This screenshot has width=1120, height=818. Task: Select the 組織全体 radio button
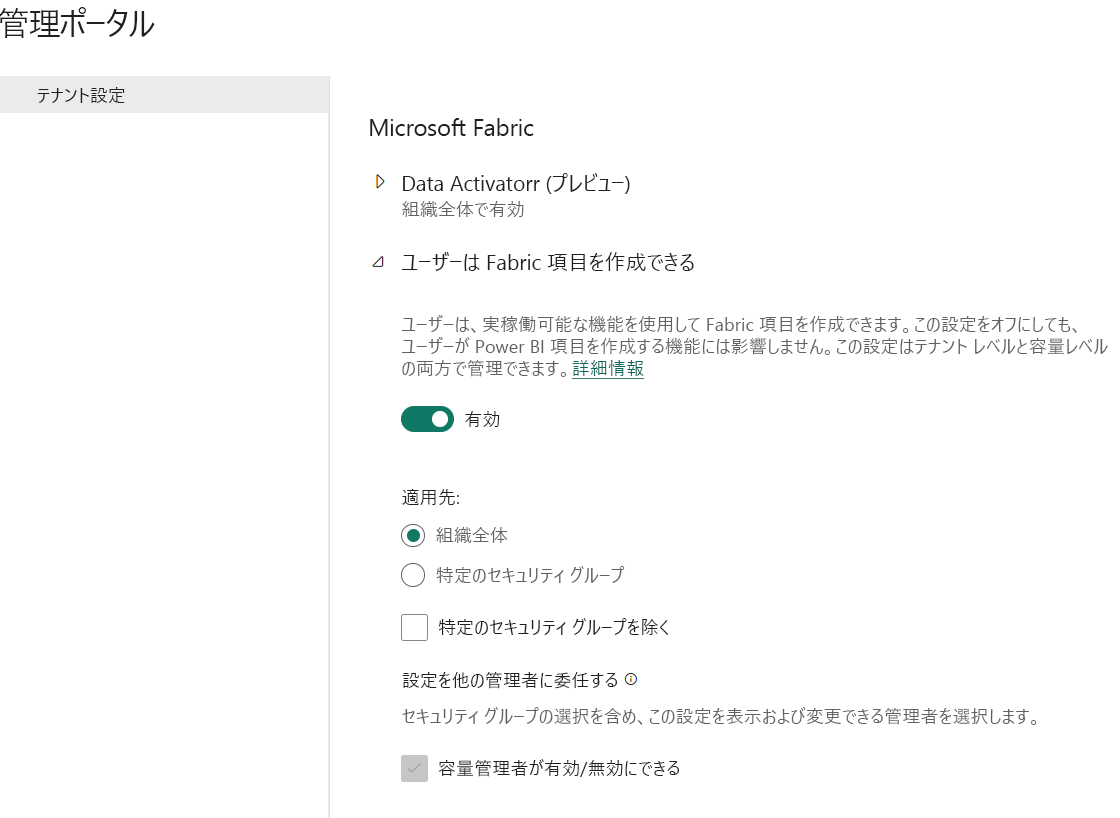click(413, 535)
